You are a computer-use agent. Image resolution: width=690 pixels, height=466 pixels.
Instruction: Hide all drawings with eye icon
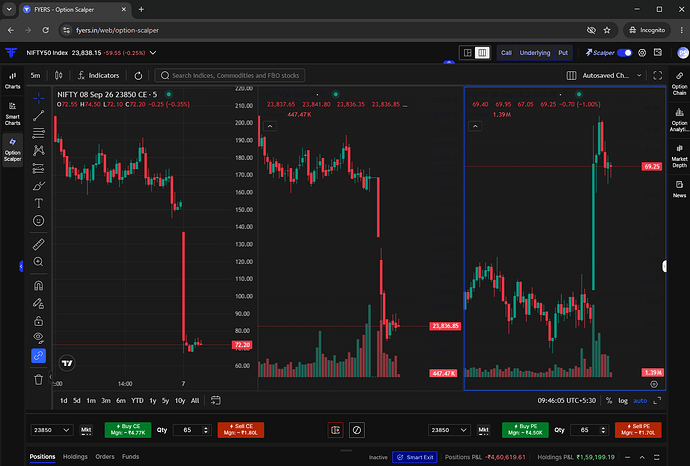pos(38,338)
